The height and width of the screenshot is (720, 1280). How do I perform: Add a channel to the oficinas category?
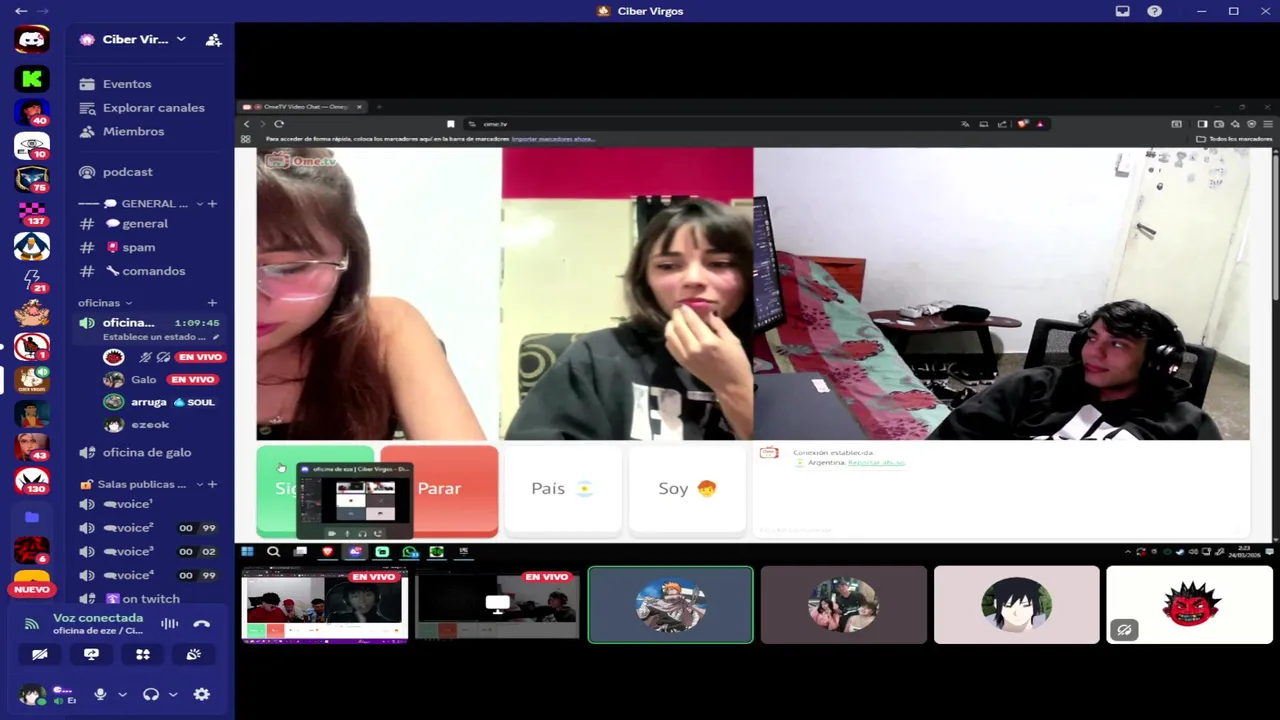(x=212, y=303)
